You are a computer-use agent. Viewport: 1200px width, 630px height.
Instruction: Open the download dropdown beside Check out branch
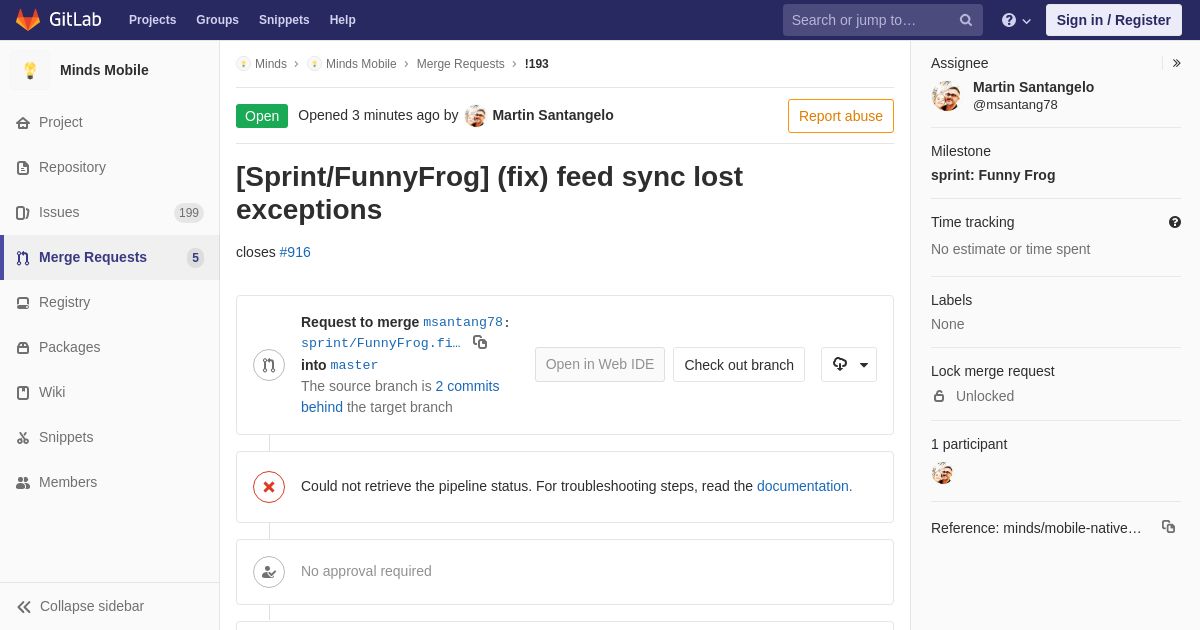849,364
